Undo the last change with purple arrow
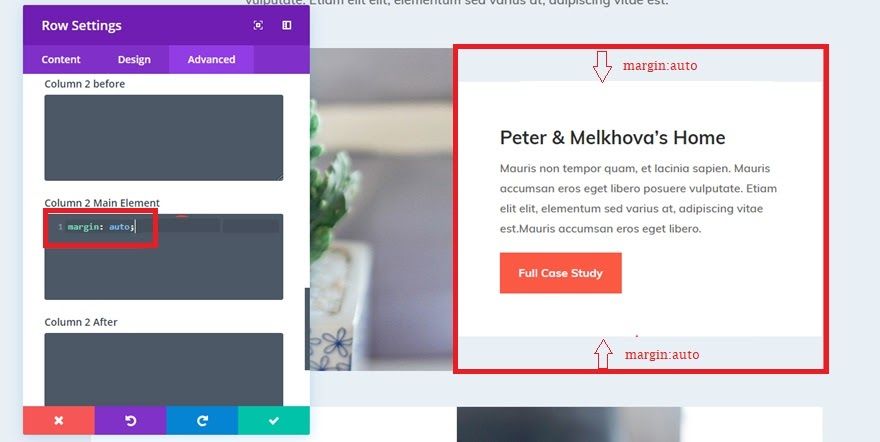Screen dimensions: 880x442 tap(130, 420)
